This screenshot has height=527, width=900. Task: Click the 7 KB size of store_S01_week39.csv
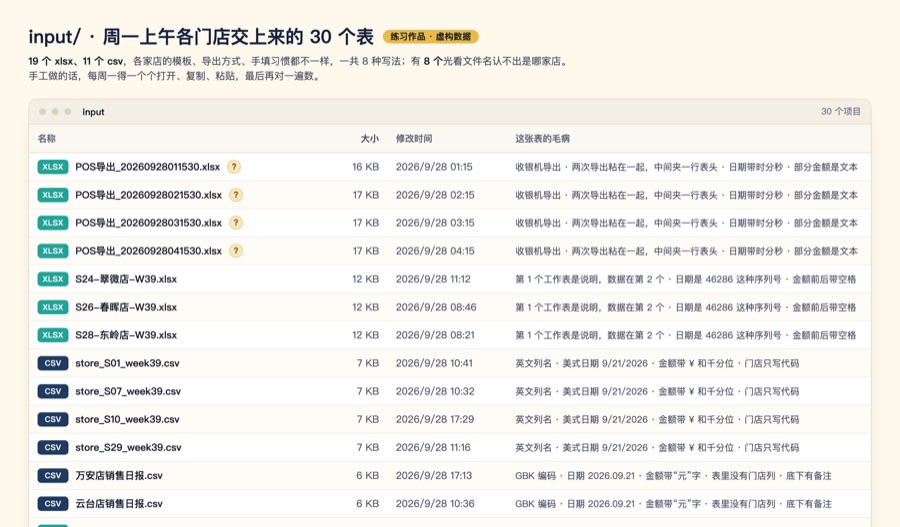368,363
